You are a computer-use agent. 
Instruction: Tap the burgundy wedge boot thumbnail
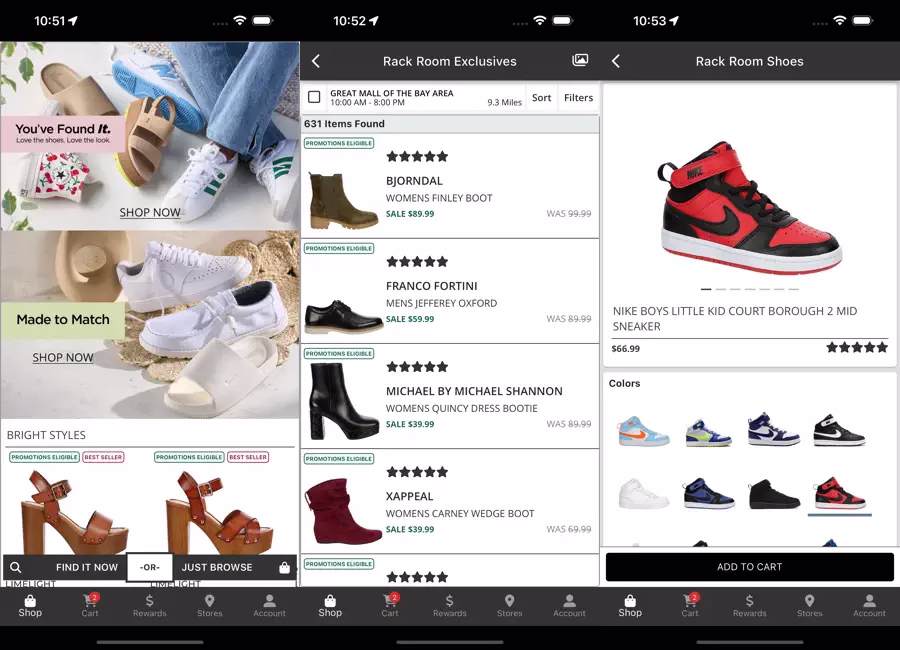pyautogui.click(x=343, y=512)
